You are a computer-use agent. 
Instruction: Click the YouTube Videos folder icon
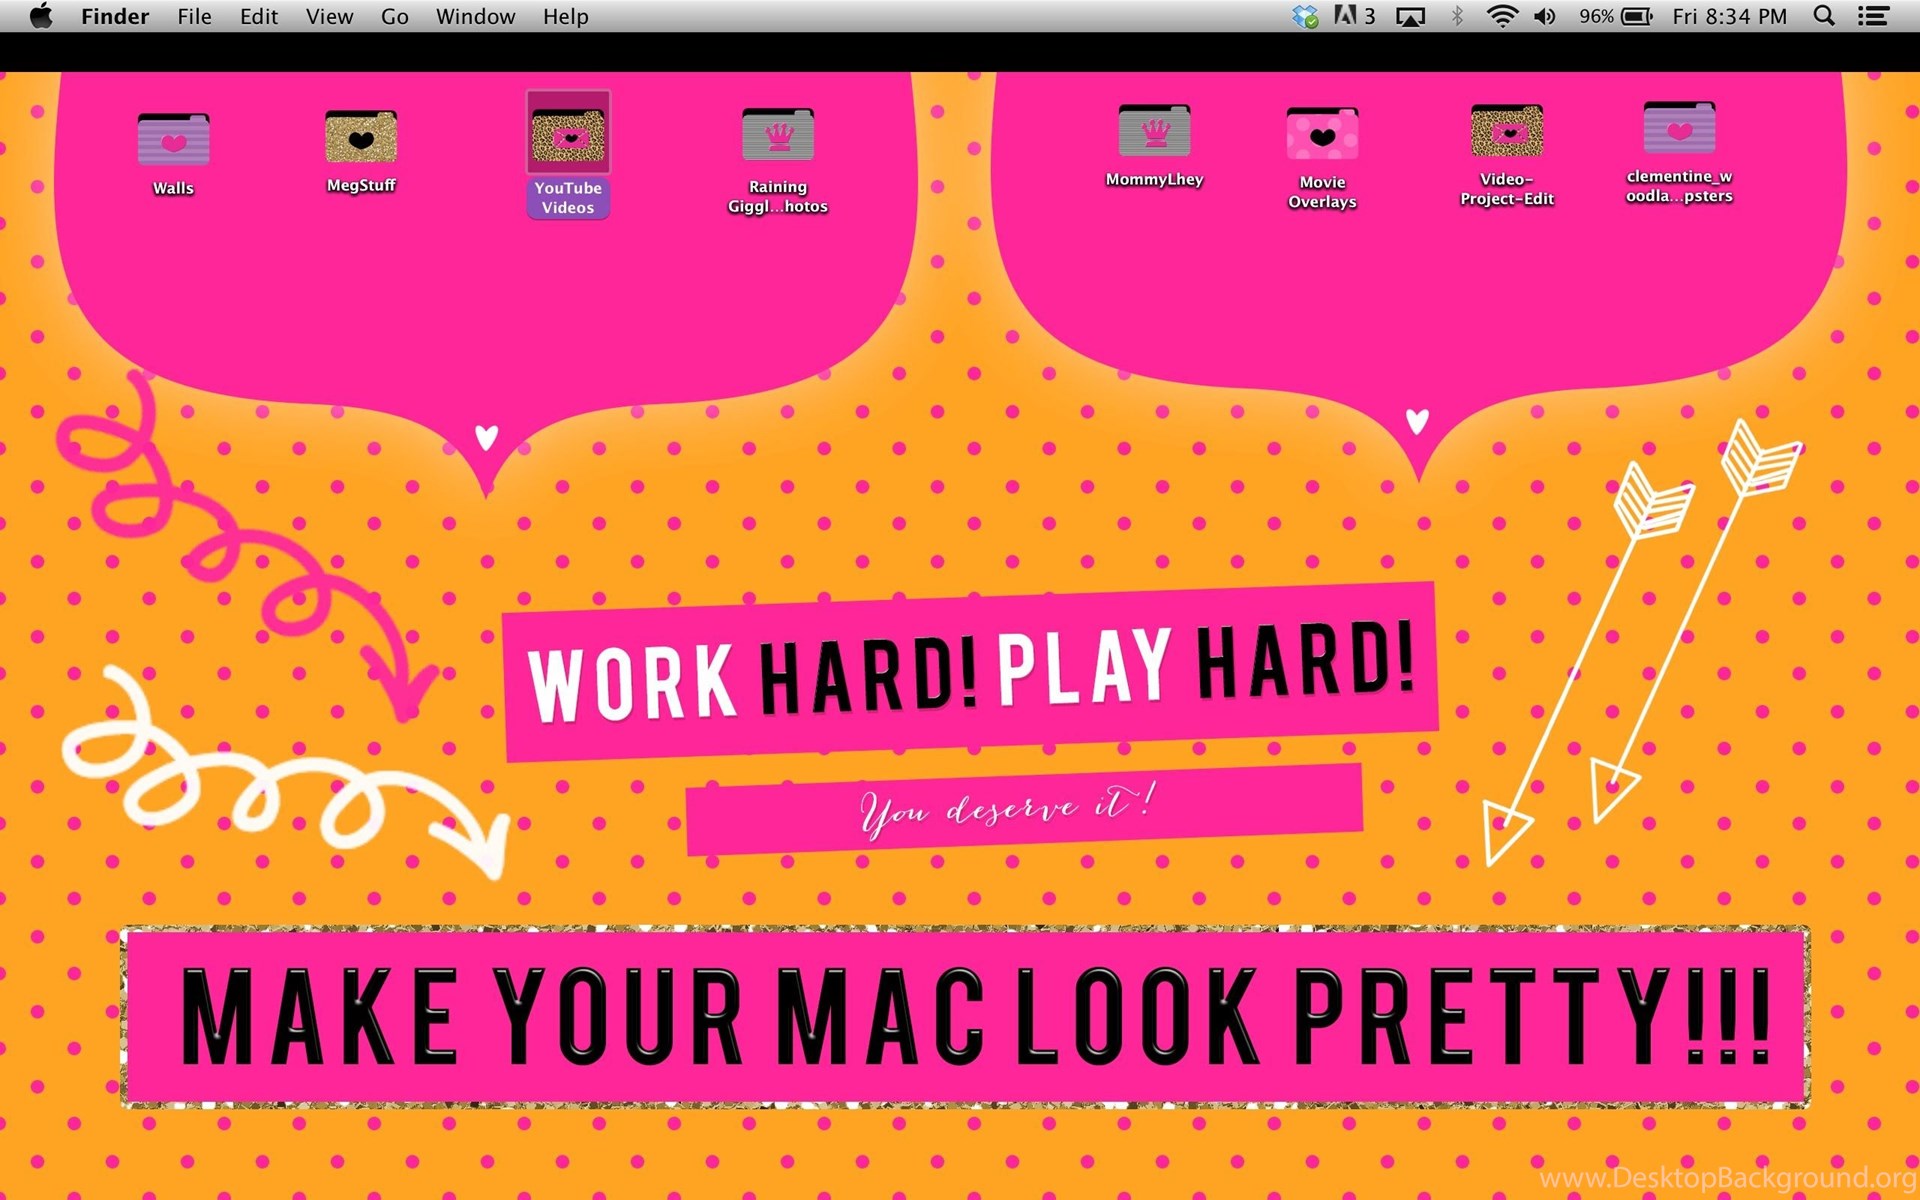tap(568, 134)
